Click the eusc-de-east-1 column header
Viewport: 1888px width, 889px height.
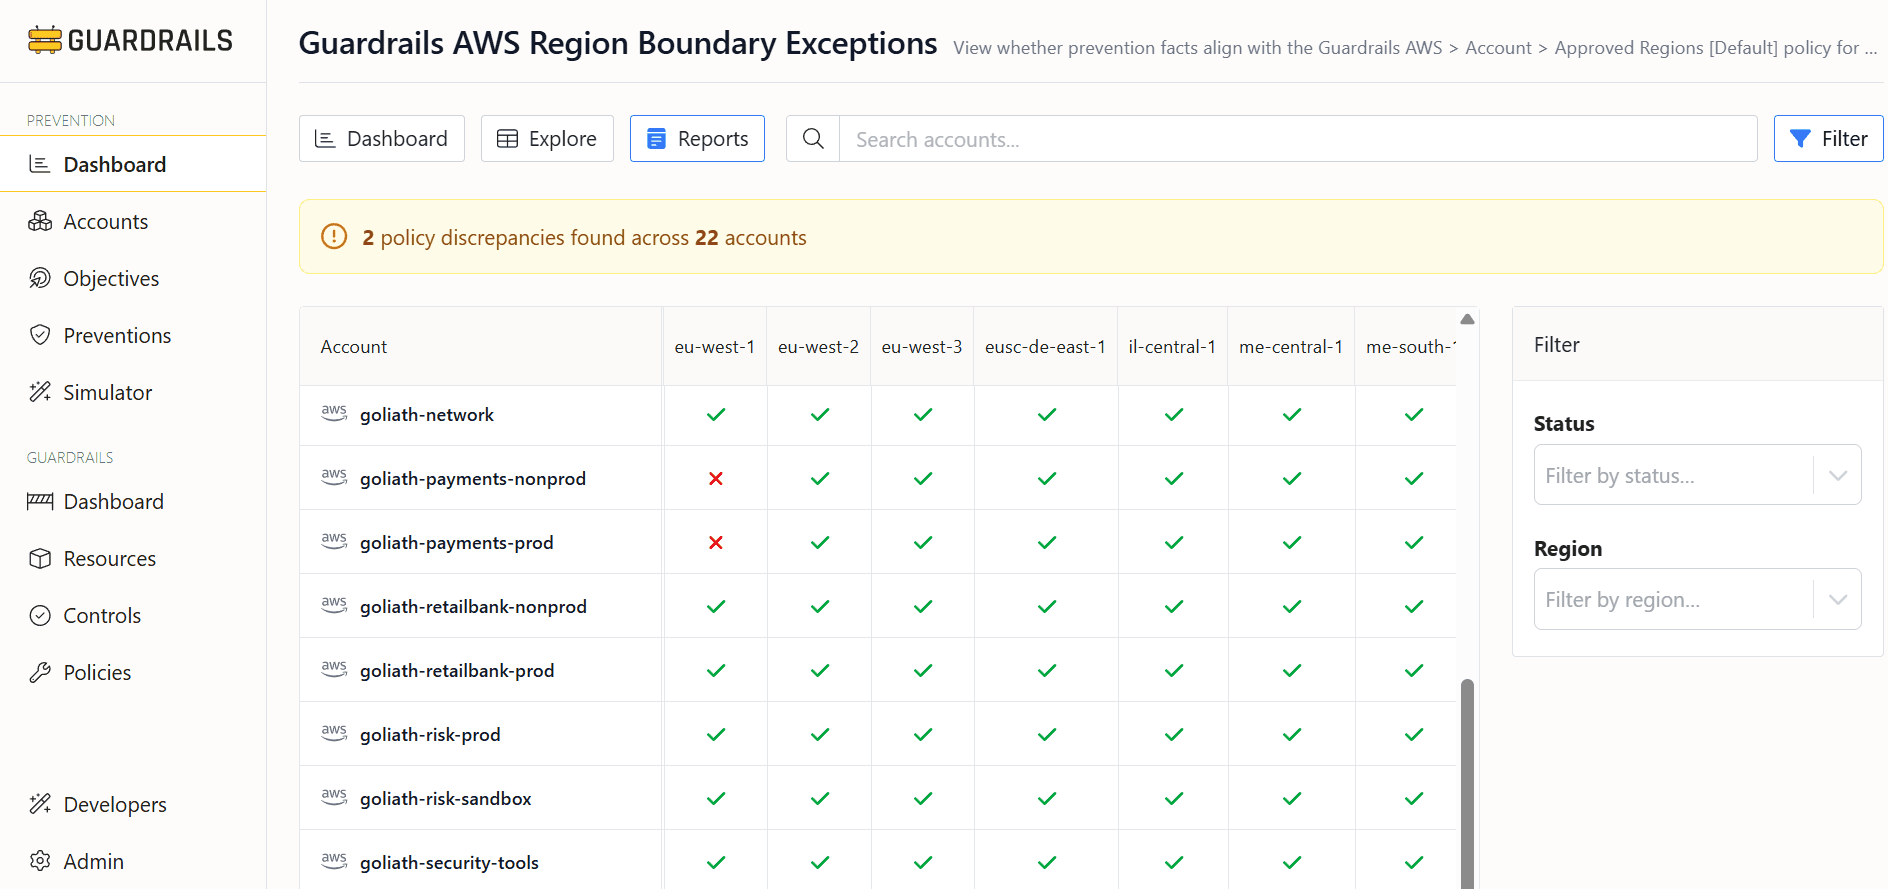[x=1045, y=346]
